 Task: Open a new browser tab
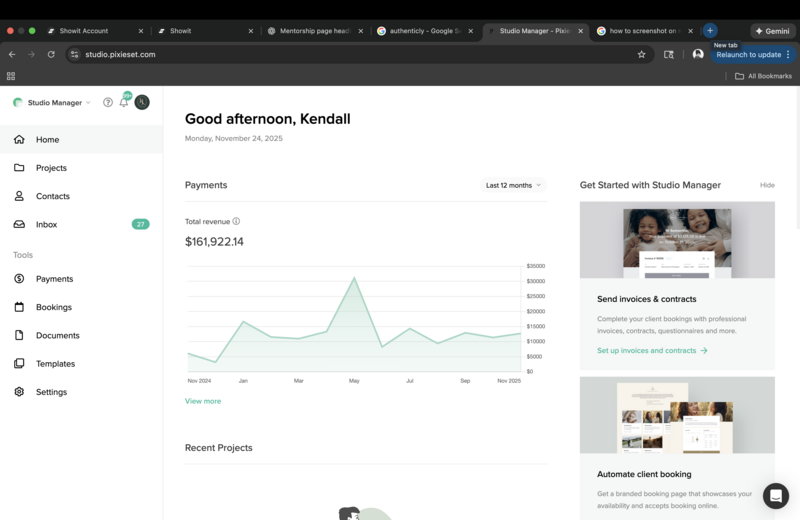point(710,31)
